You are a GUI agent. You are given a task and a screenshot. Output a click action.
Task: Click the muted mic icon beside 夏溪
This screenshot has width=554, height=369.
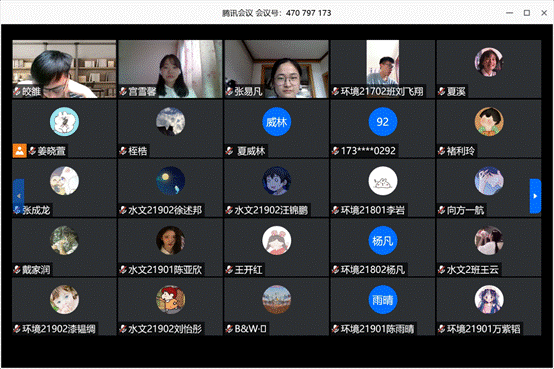coord(442,92)
